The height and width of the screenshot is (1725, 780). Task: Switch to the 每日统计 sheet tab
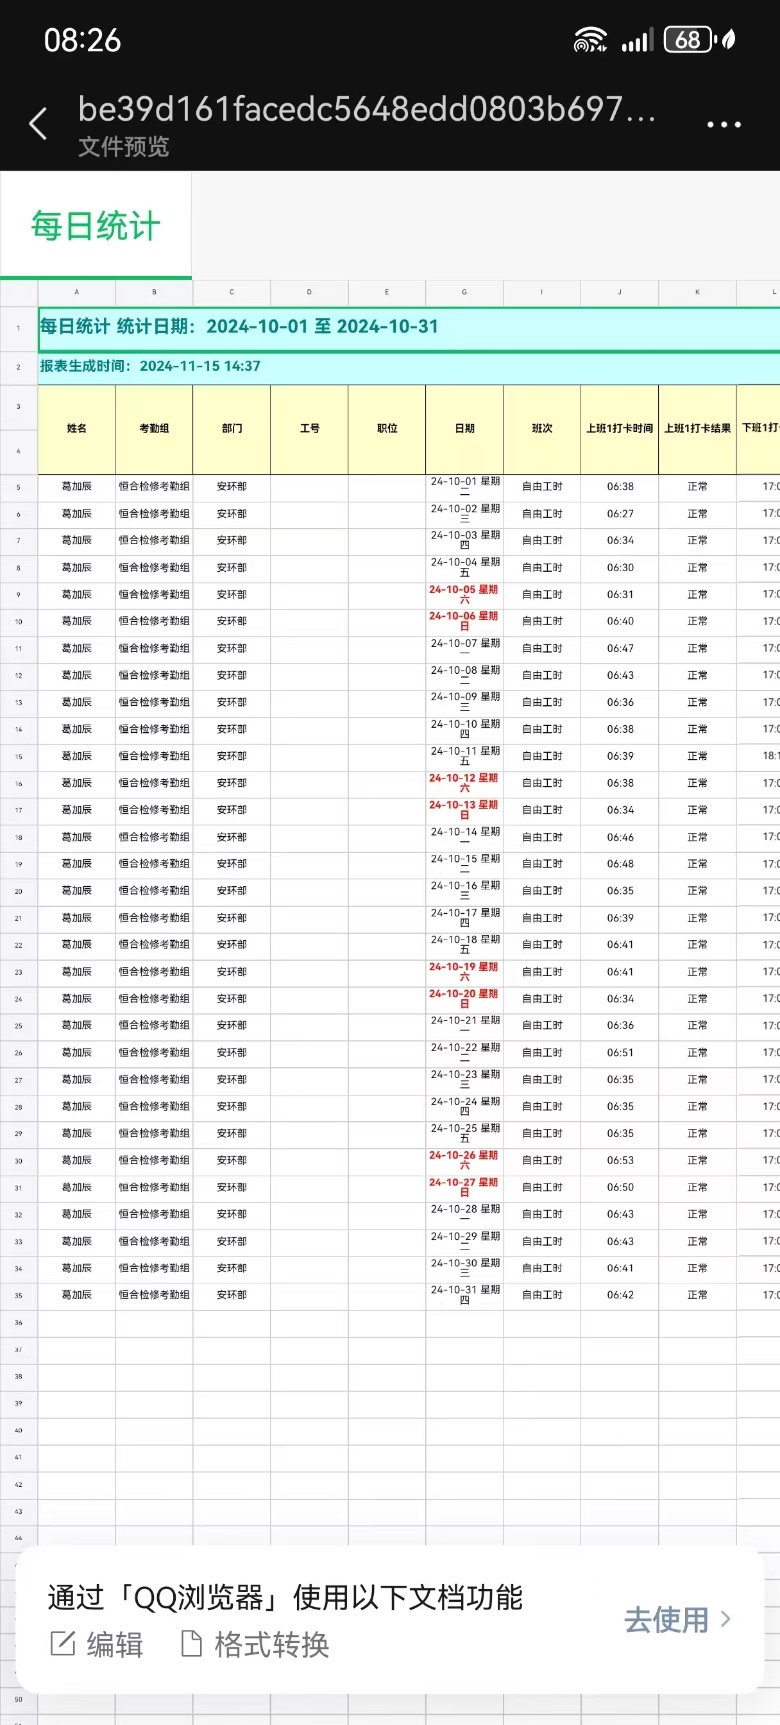click(x=96, y=226)
